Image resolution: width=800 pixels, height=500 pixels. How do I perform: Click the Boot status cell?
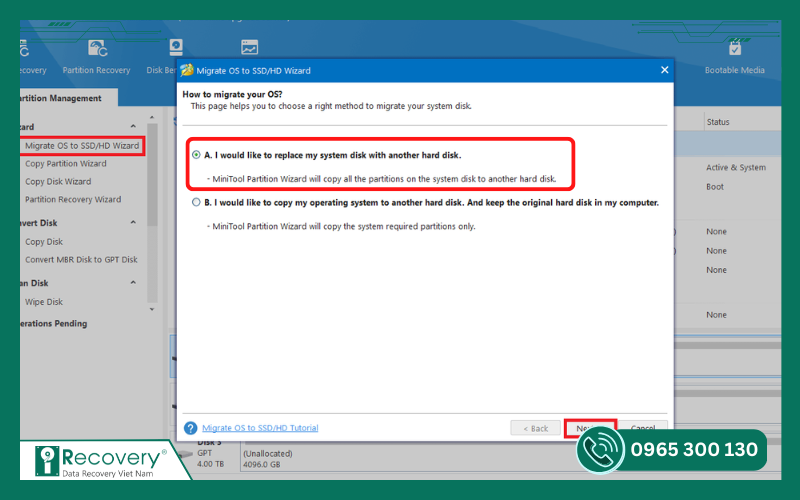715,187
